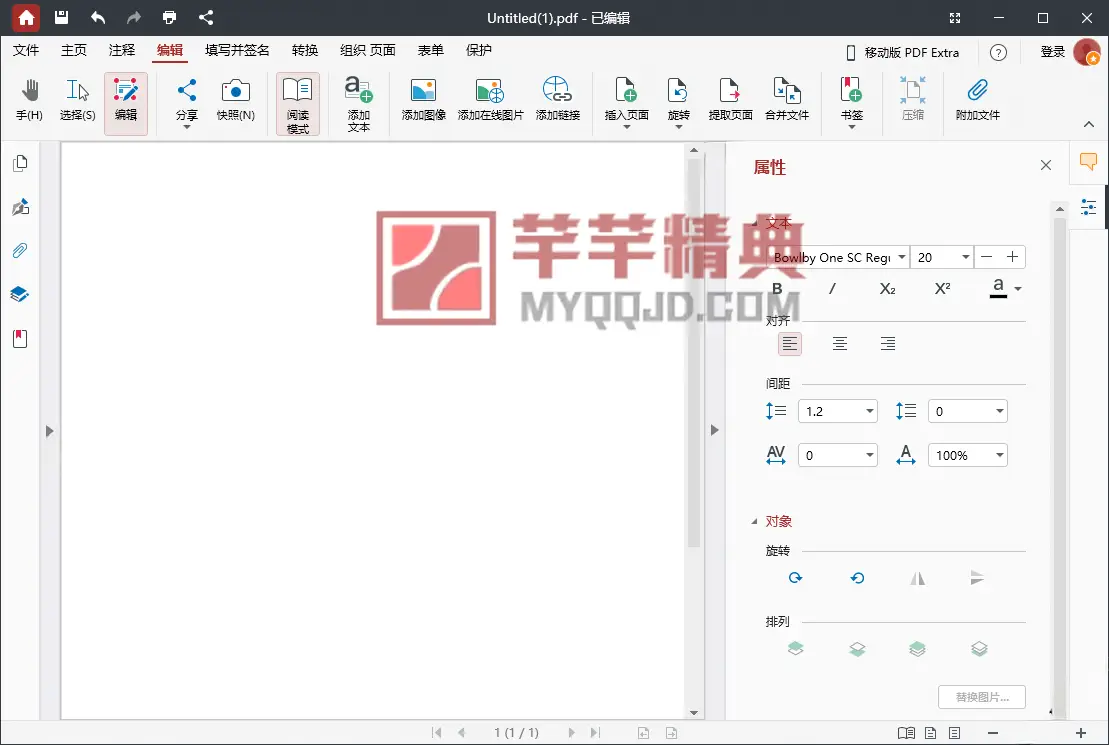Switch to Organize Pages (组织页面) tab
Viewport: 1109px width, 745px height.
click(x=368, y=50)
